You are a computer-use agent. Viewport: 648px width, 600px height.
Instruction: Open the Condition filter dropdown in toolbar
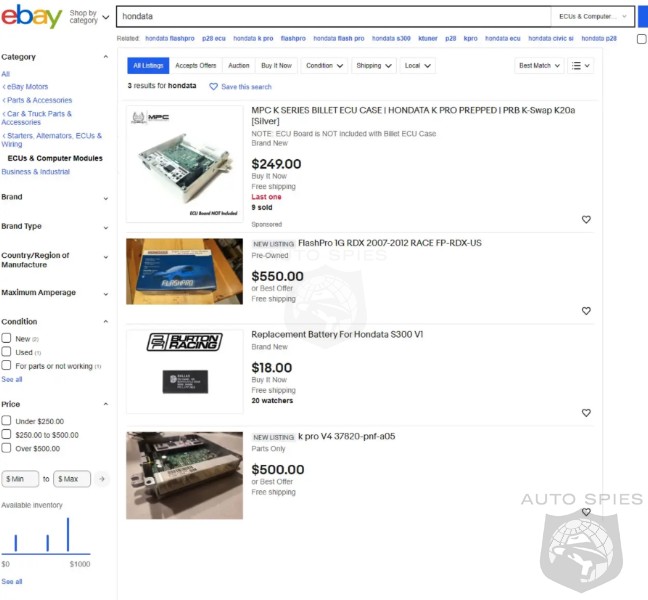pos(324,66)
